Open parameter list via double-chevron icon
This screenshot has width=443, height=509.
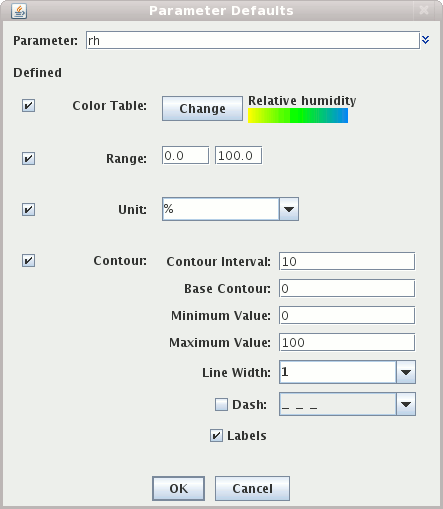425,40
